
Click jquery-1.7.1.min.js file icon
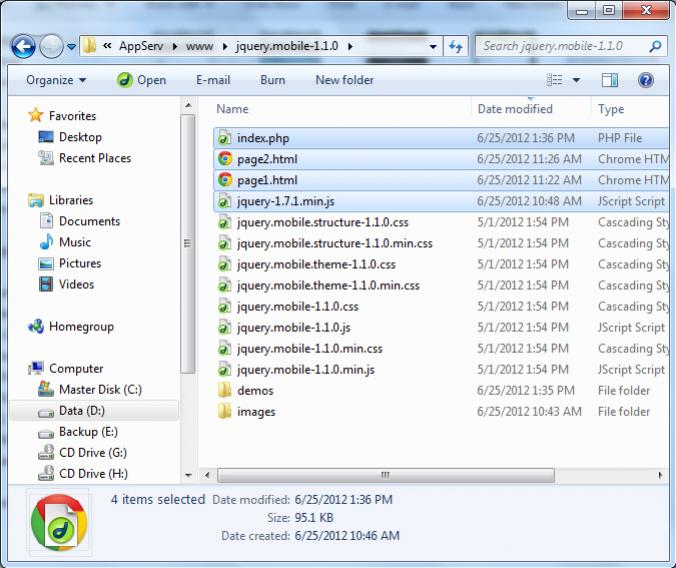click(224, 201)
